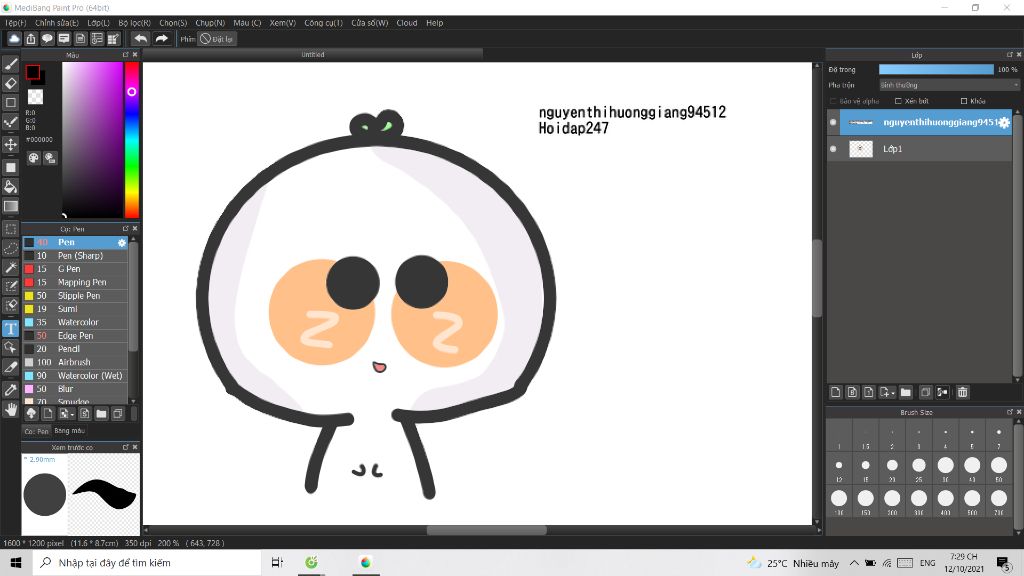Open gear of nguyenthihuonggiang layer
Screen dimensions: 1024x576
(1004, 122)
